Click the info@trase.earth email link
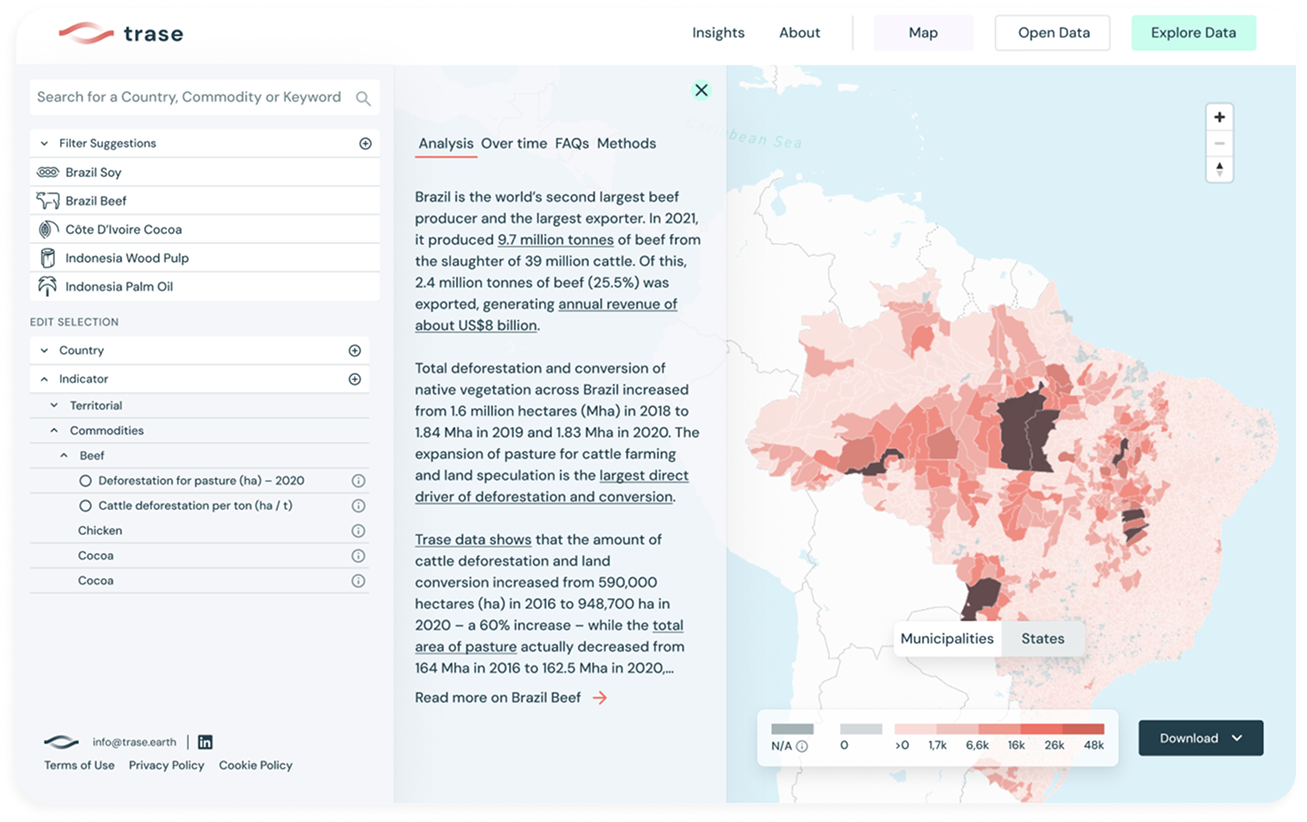 pos(134,742)
